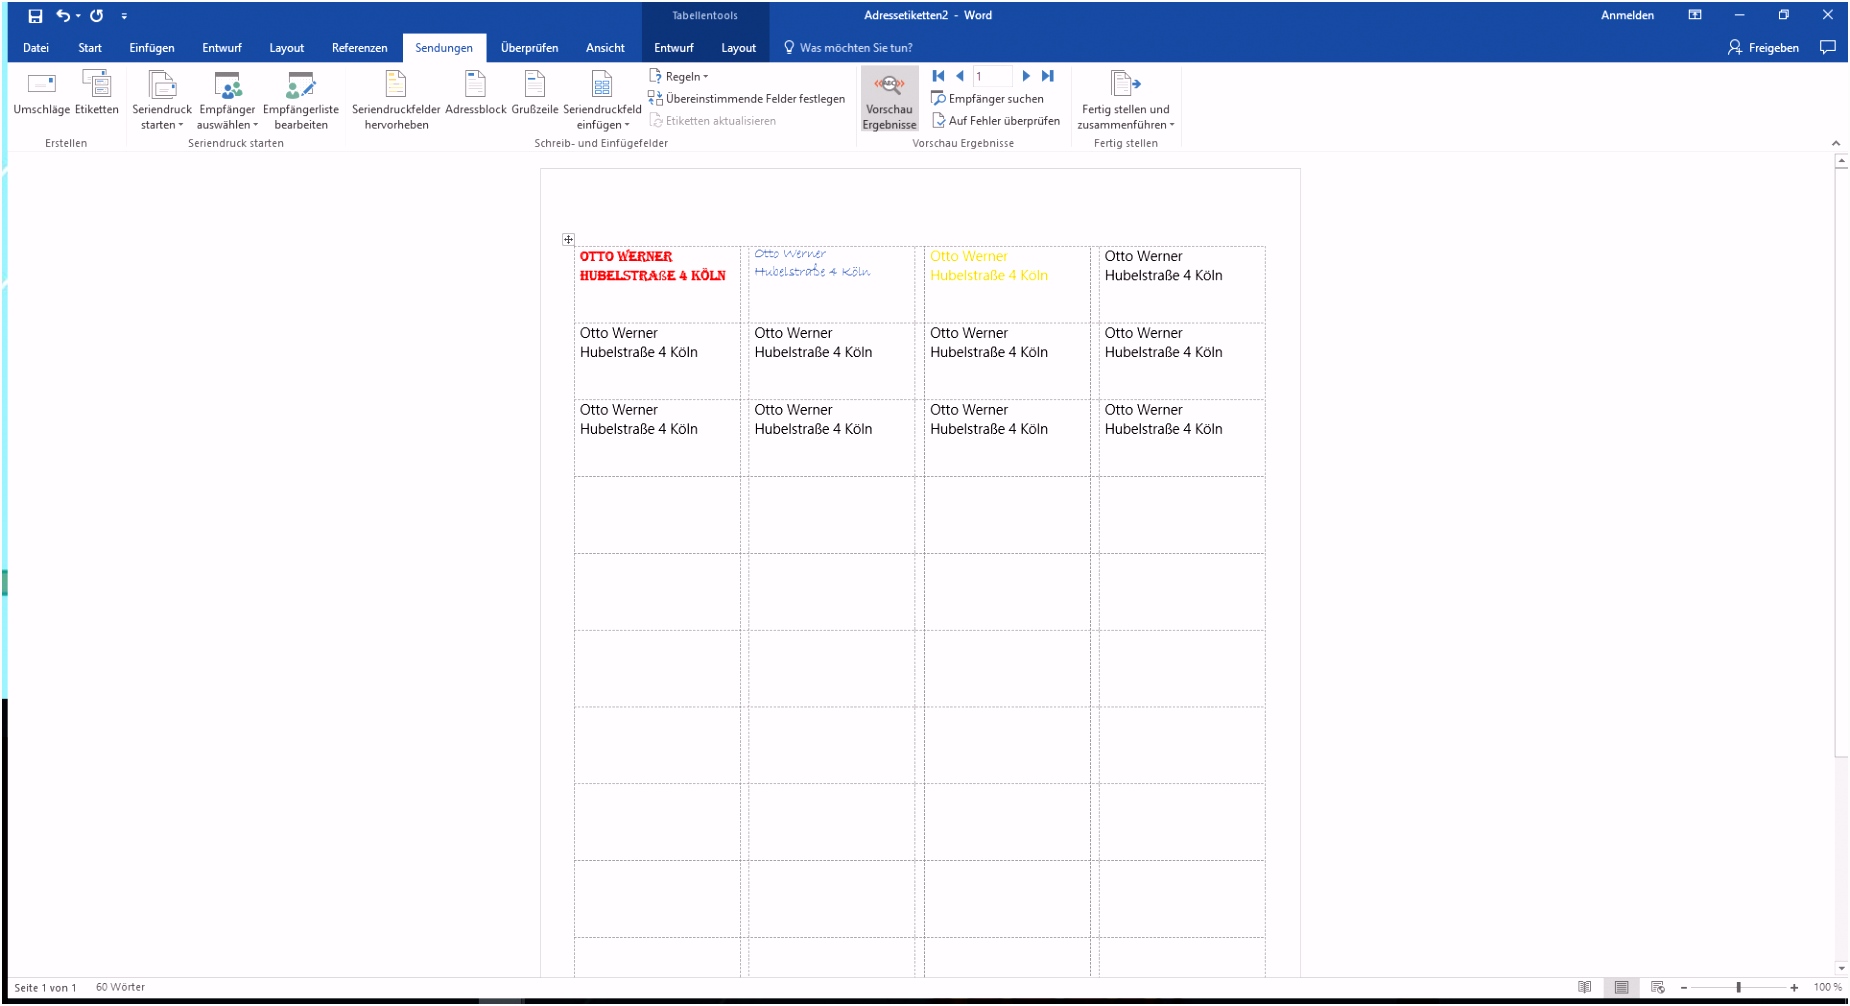Open the Datei tab

click(x=36, y=48)
